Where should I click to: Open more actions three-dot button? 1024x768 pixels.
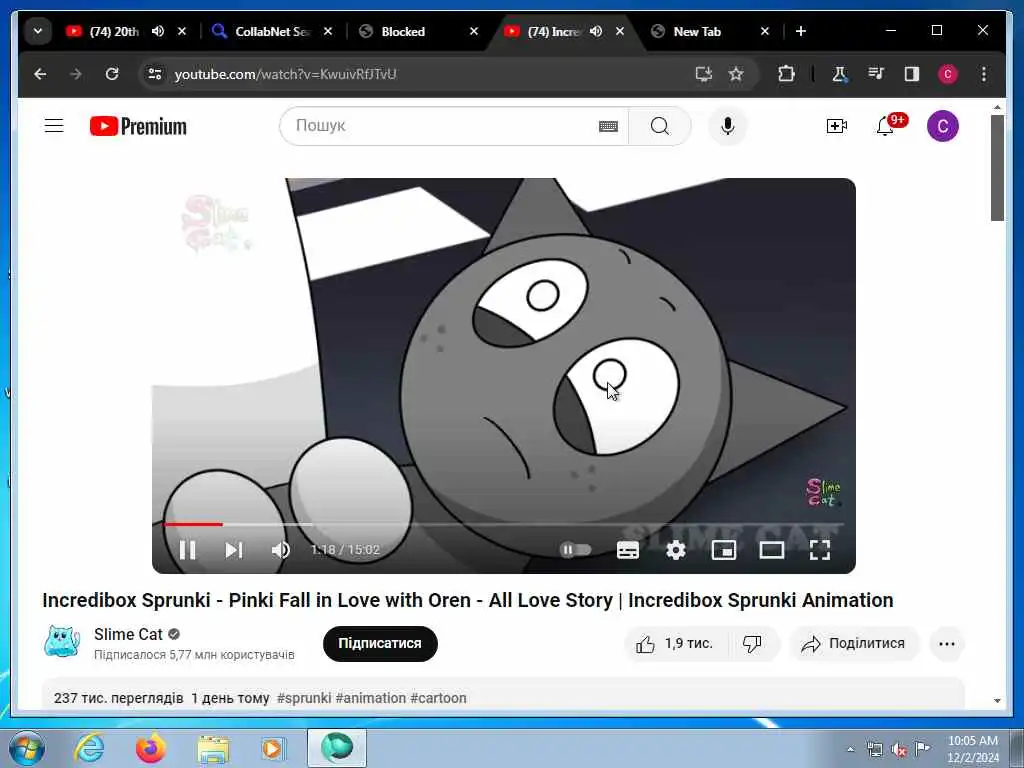click(947, 644)
